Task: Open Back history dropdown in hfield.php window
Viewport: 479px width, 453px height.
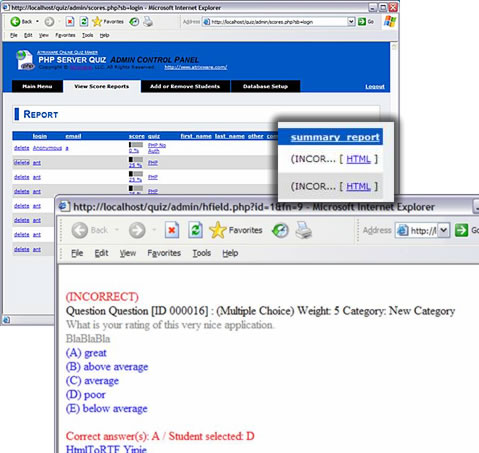Action: tap(117, 230)
